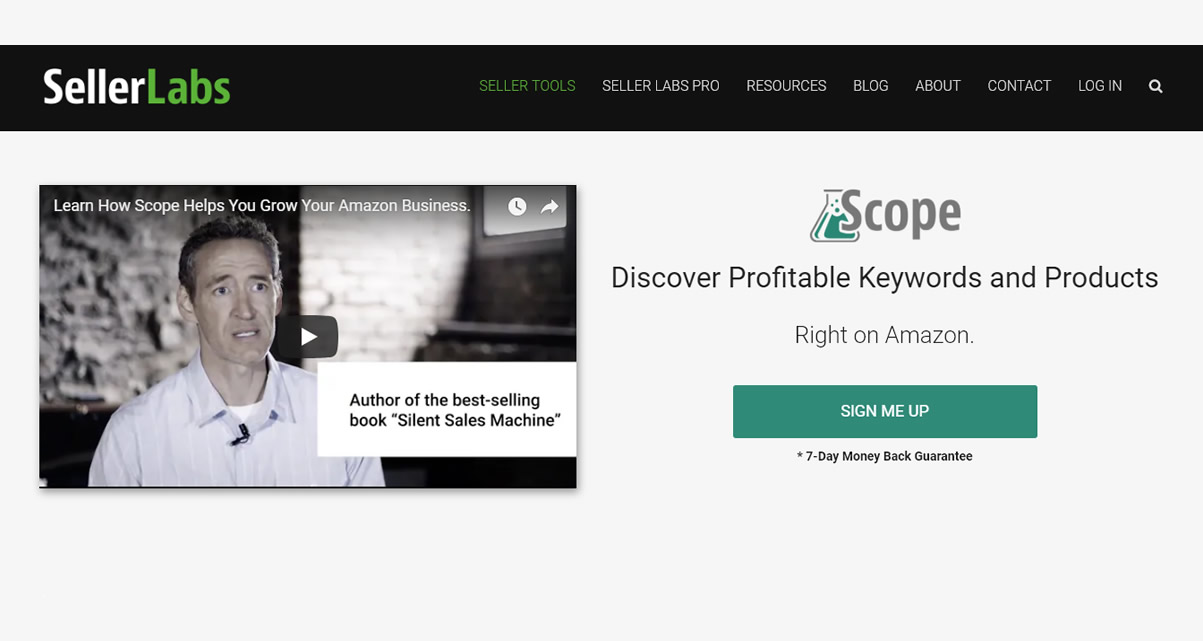Click the Silent Sales Machine caption box
The height and width of the screenshot is (641, 1203).
pyautogui.click(x=447, y=410)
